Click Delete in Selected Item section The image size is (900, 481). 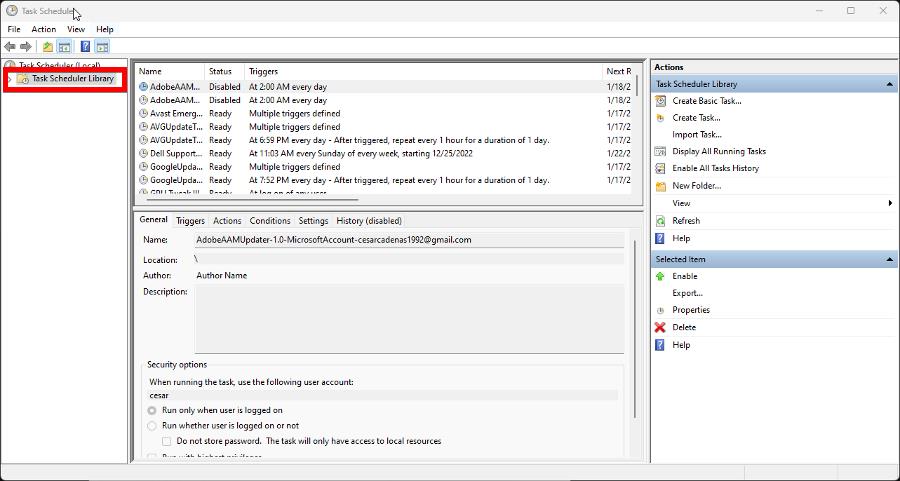(x=684, y=327)
